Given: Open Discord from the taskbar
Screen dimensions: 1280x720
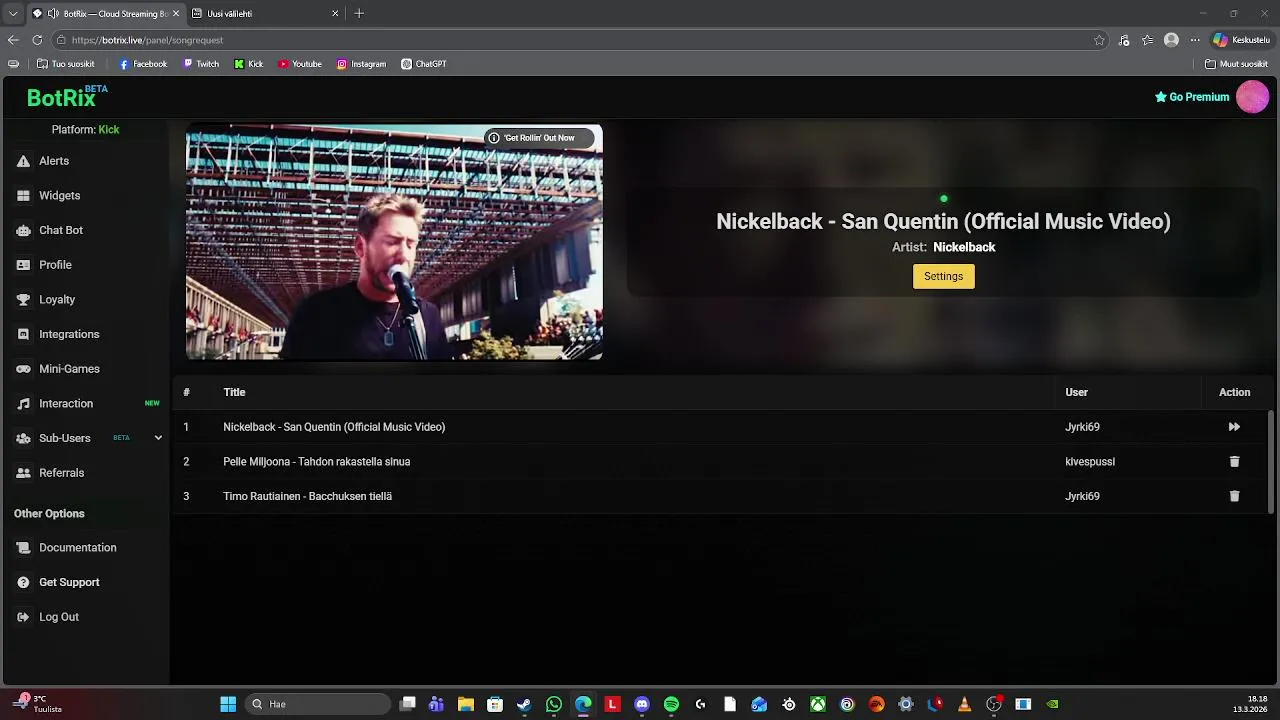Looking at the screenshot, I should pos(642,704).
